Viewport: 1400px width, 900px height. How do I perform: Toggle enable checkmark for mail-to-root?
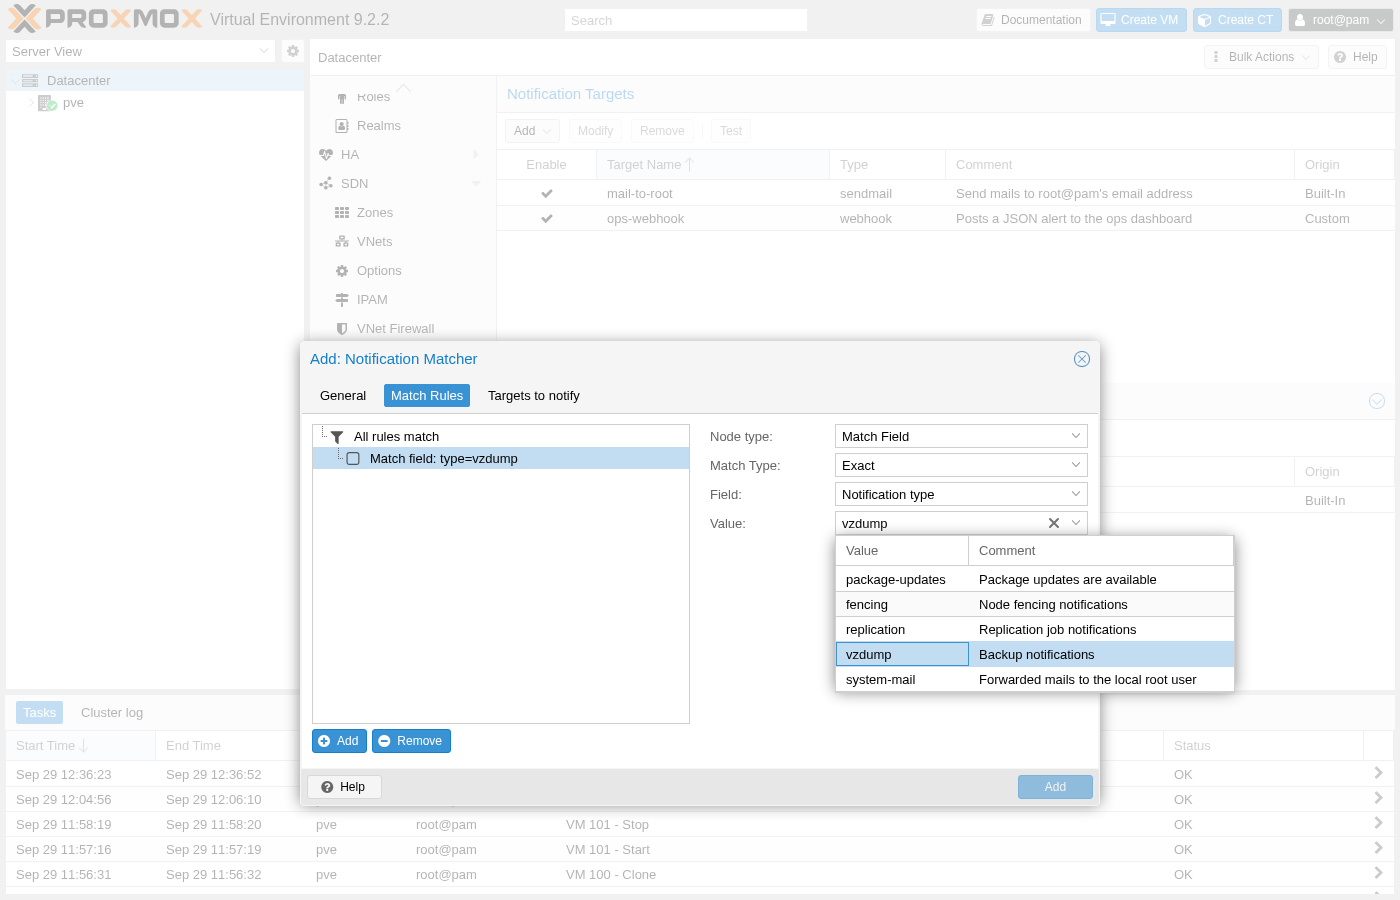pos(547,194)
